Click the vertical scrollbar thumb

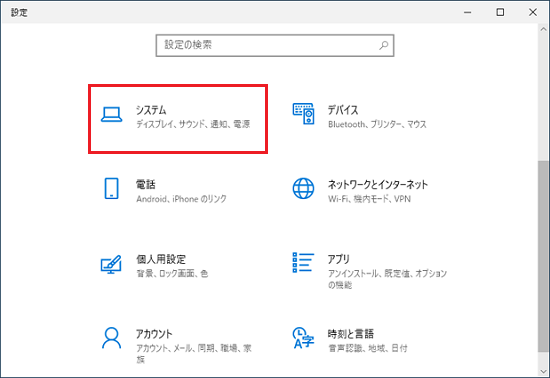point(543,256)
